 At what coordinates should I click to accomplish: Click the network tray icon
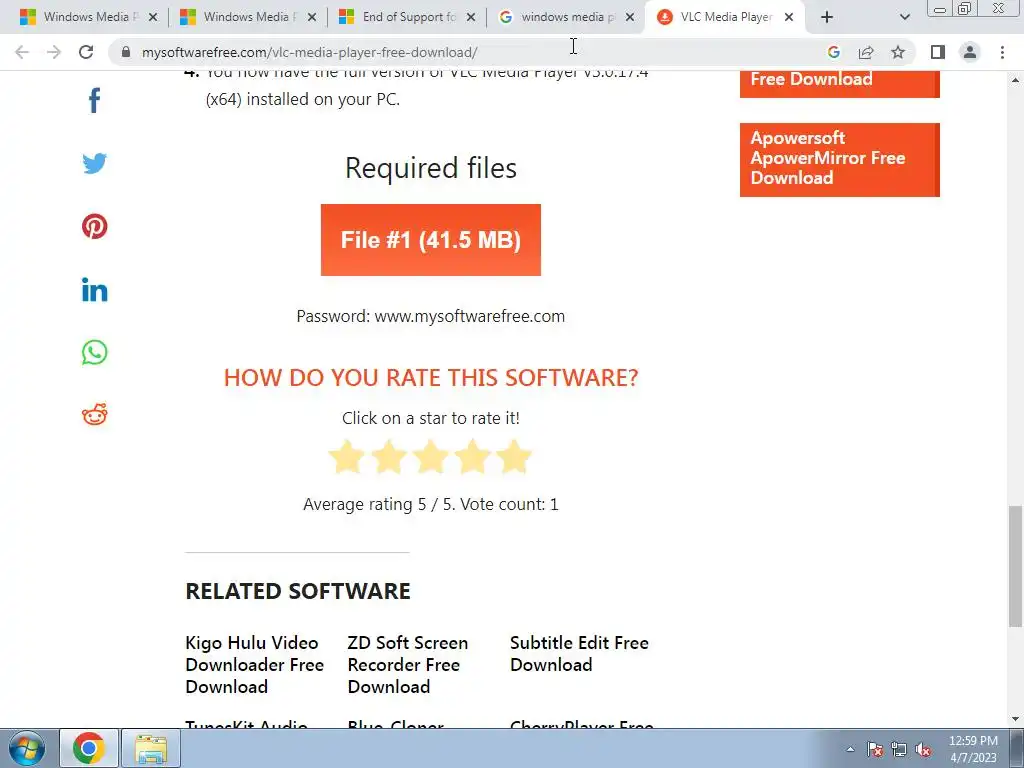coord(899,749)
